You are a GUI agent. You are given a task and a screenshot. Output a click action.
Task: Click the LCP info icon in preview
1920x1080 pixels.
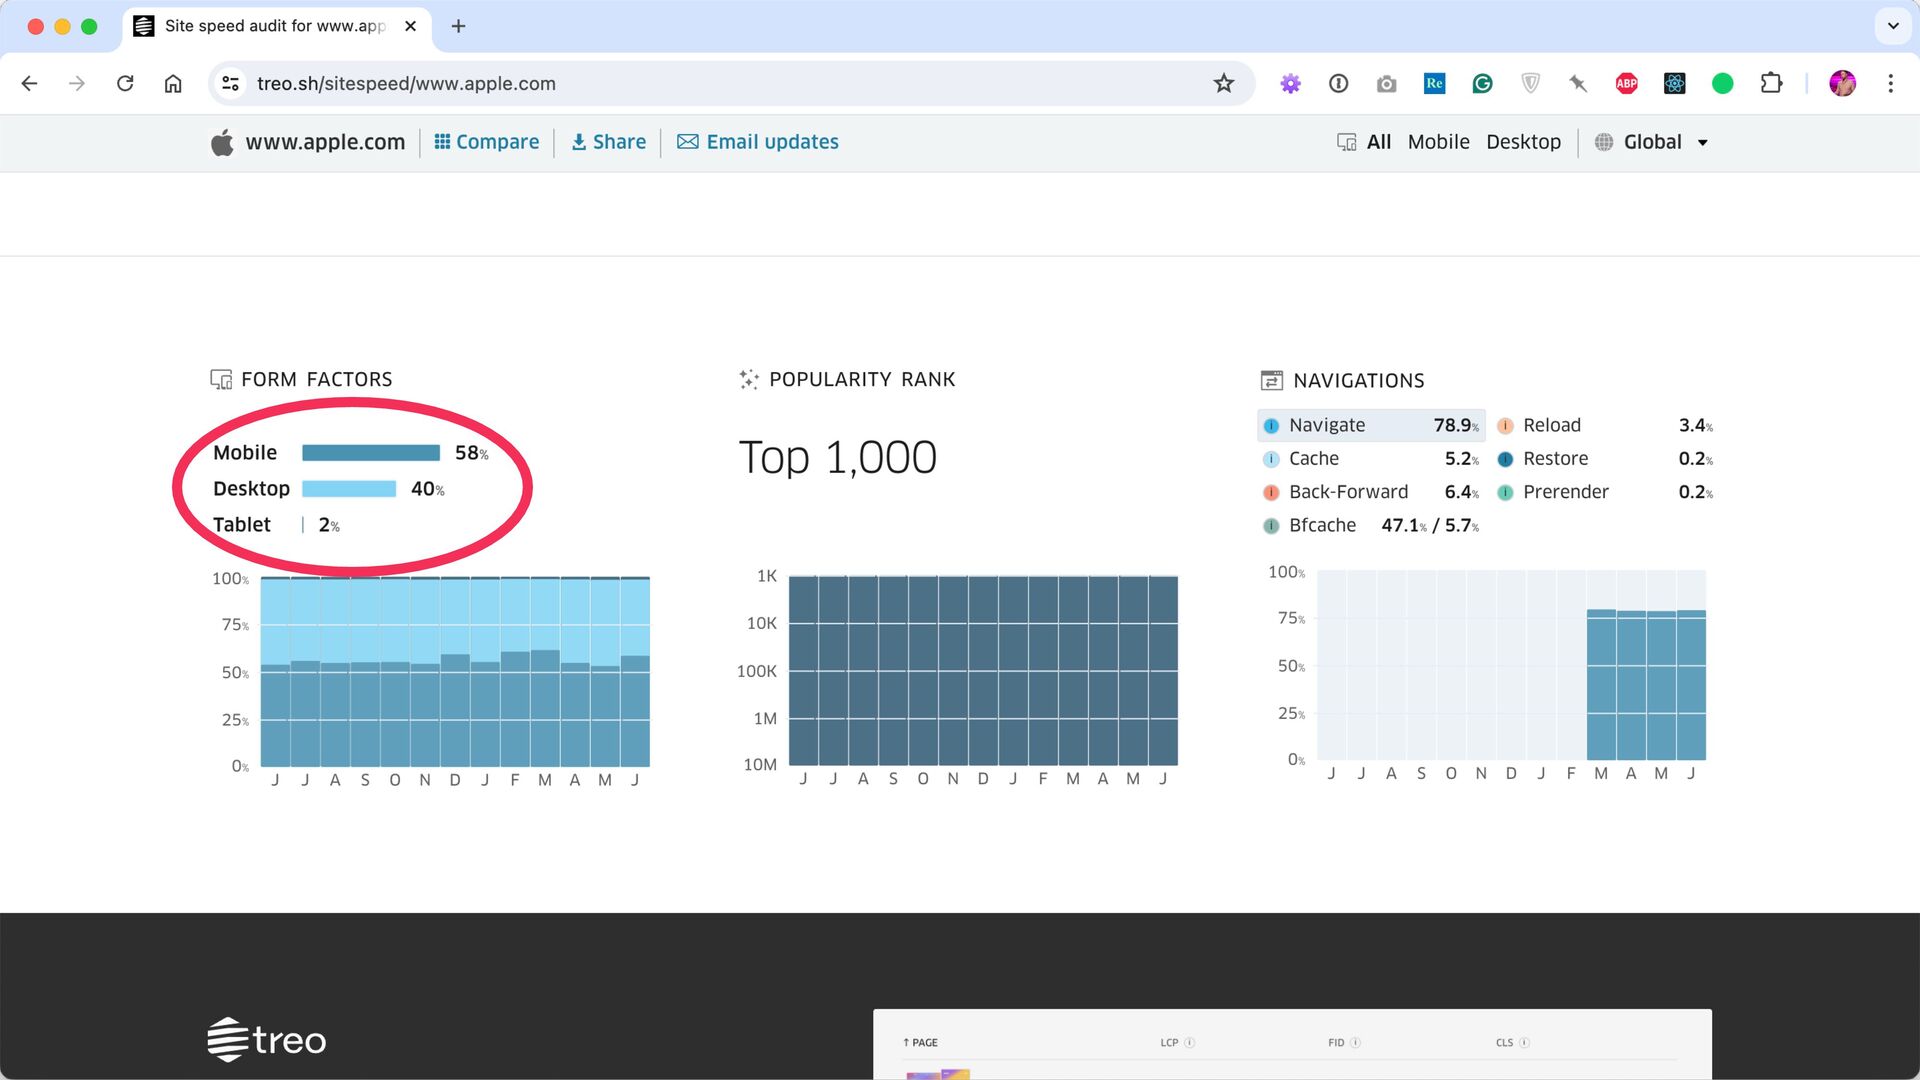click(x=1189, y=1042)
